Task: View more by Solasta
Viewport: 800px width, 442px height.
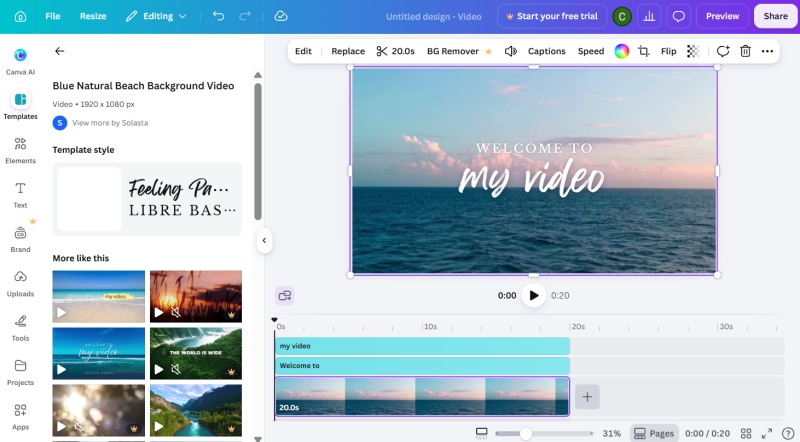Action: tap(110, 123)
